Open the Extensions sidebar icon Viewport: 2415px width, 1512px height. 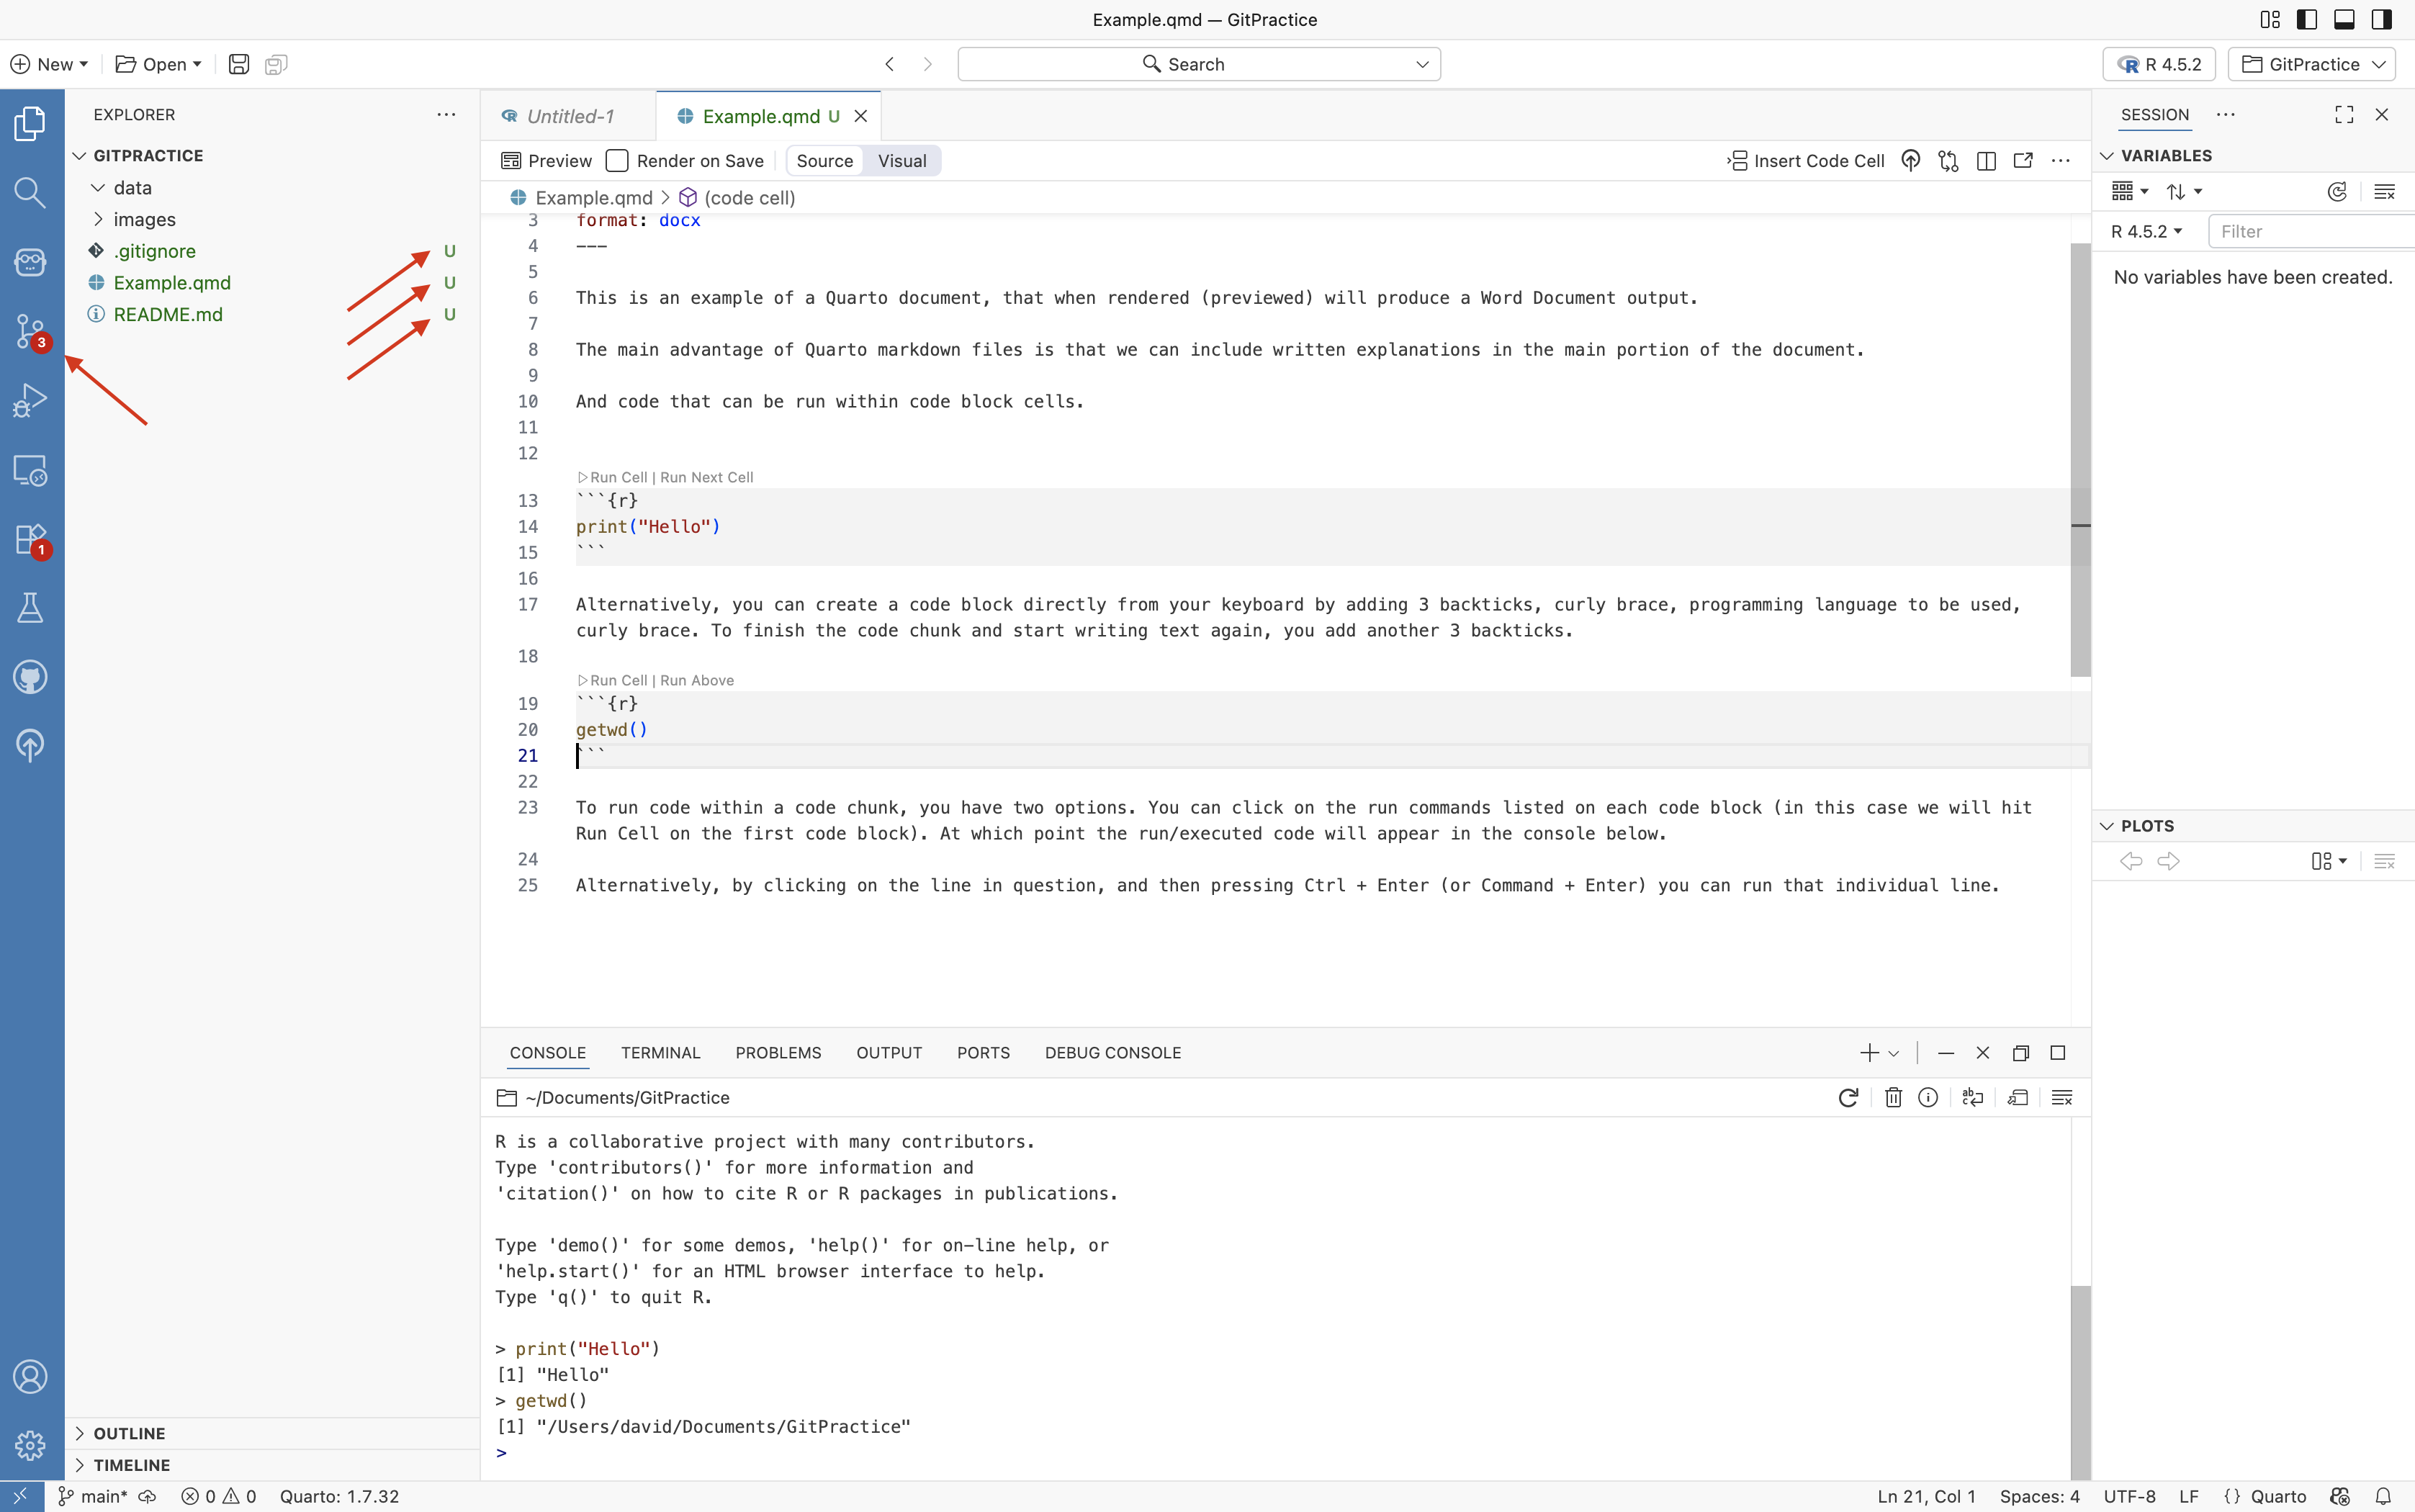[30, 539]
